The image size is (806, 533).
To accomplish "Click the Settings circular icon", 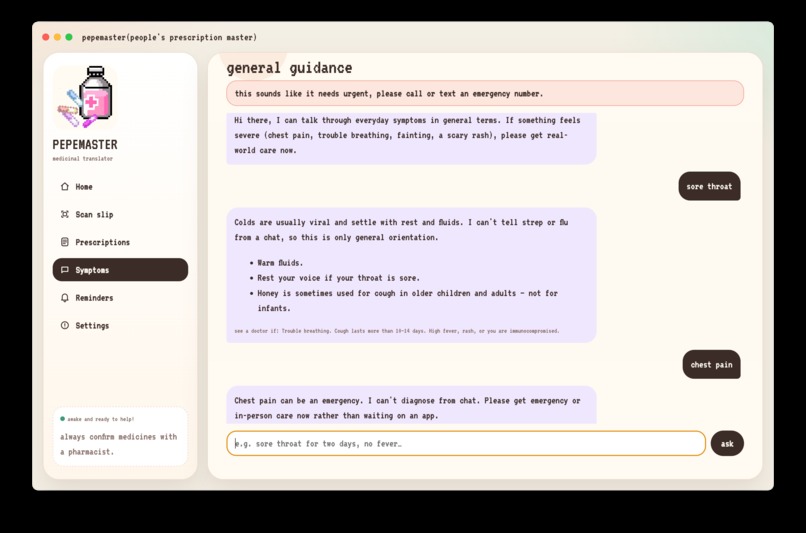I will [65, 325].
